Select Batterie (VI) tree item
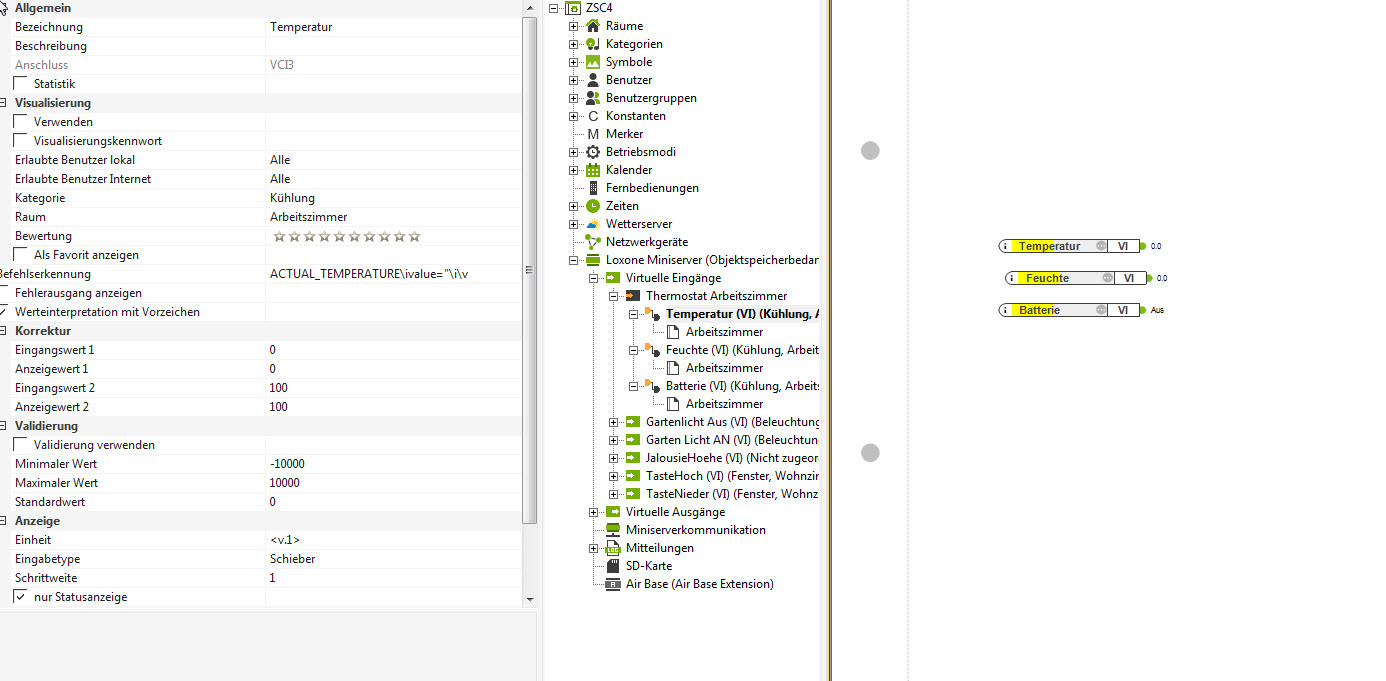This screenshot has width=1386, height=681. point(743,386)
